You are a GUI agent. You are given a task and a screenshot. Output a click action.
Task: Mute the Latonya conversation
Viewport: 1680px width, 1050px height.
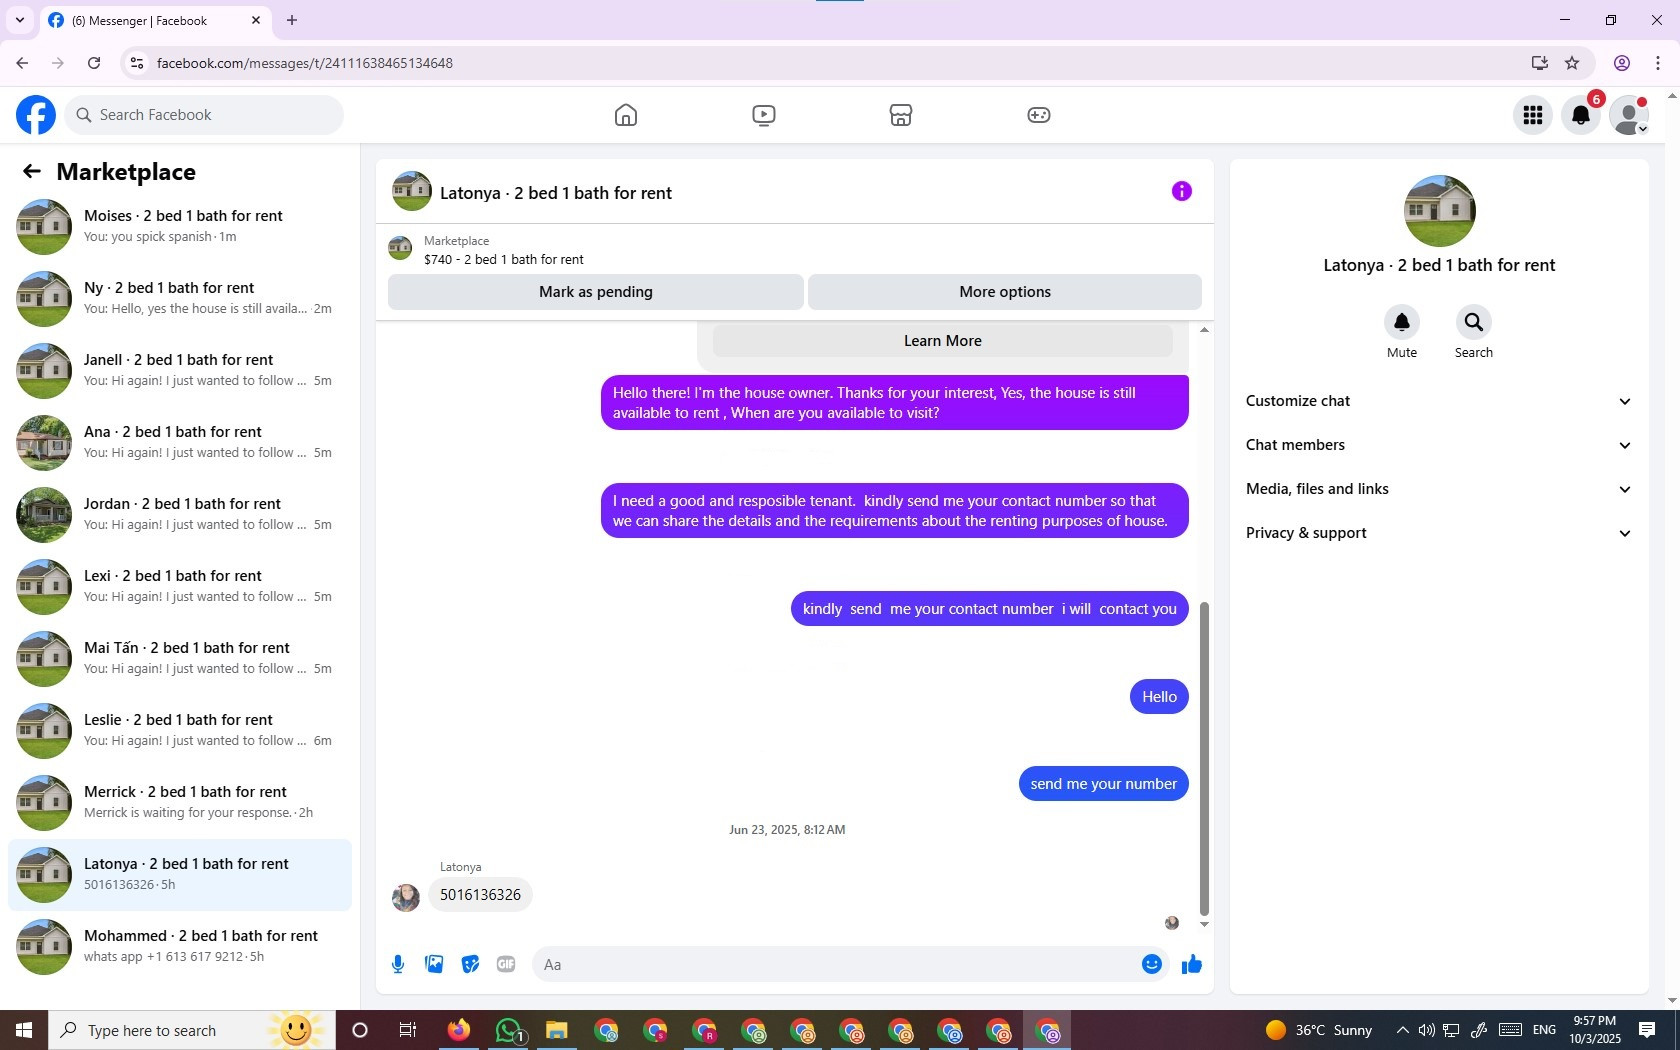1402,322
